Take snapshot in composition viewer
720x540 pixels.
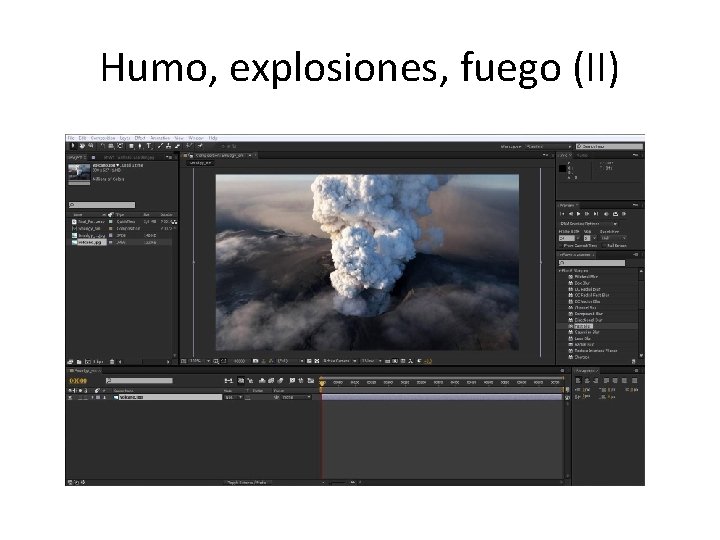point(256,361)
